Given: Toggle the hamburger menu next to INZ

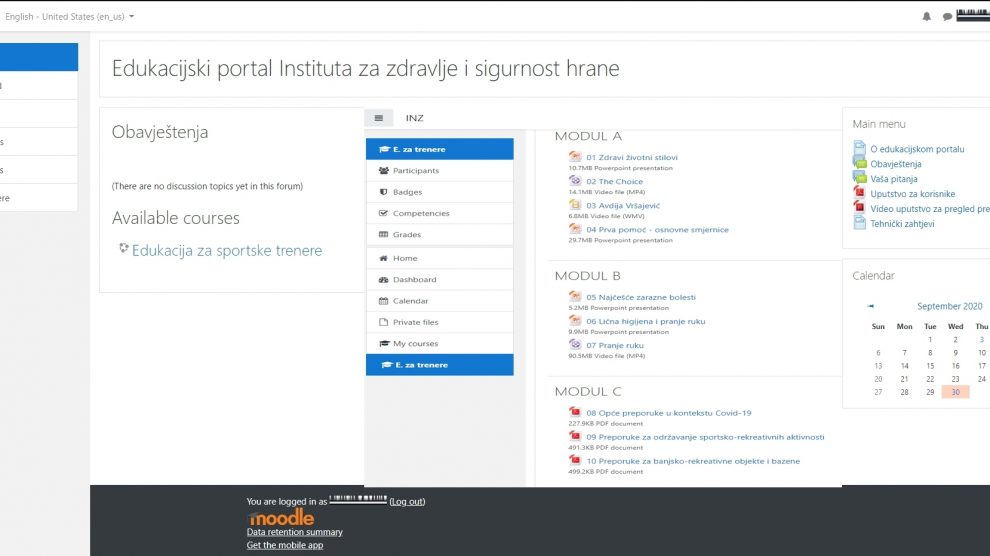Looking at the screenshot, I should pyautogui.click(x=378, y=118).
